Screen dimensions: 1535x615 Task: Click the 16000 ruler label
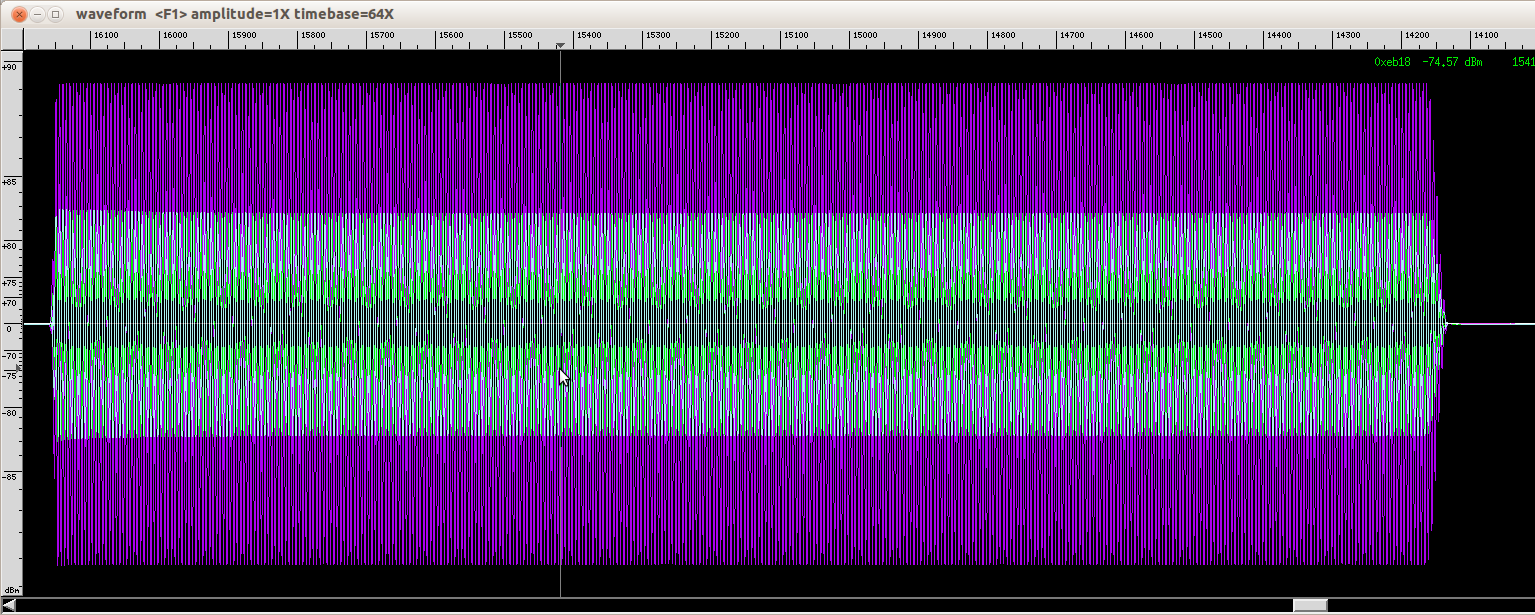click(174, 36)
